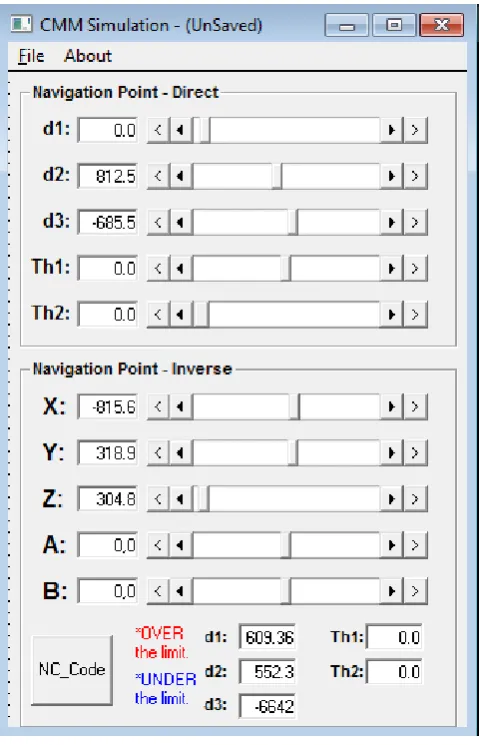479x745 pixels.
Task: Click d1 row outer left chevron
Action: coord(158,130)
